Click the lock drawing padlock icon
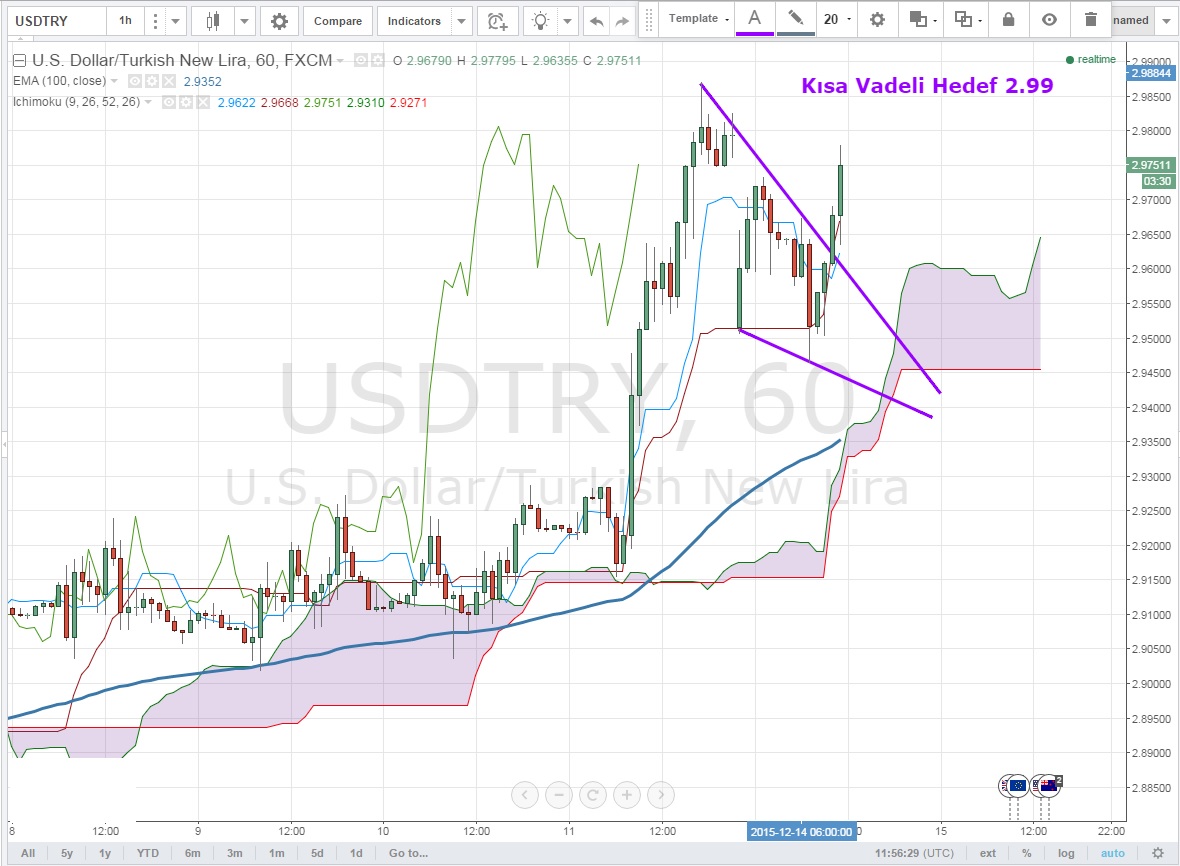 click(x=1008, y=19)
